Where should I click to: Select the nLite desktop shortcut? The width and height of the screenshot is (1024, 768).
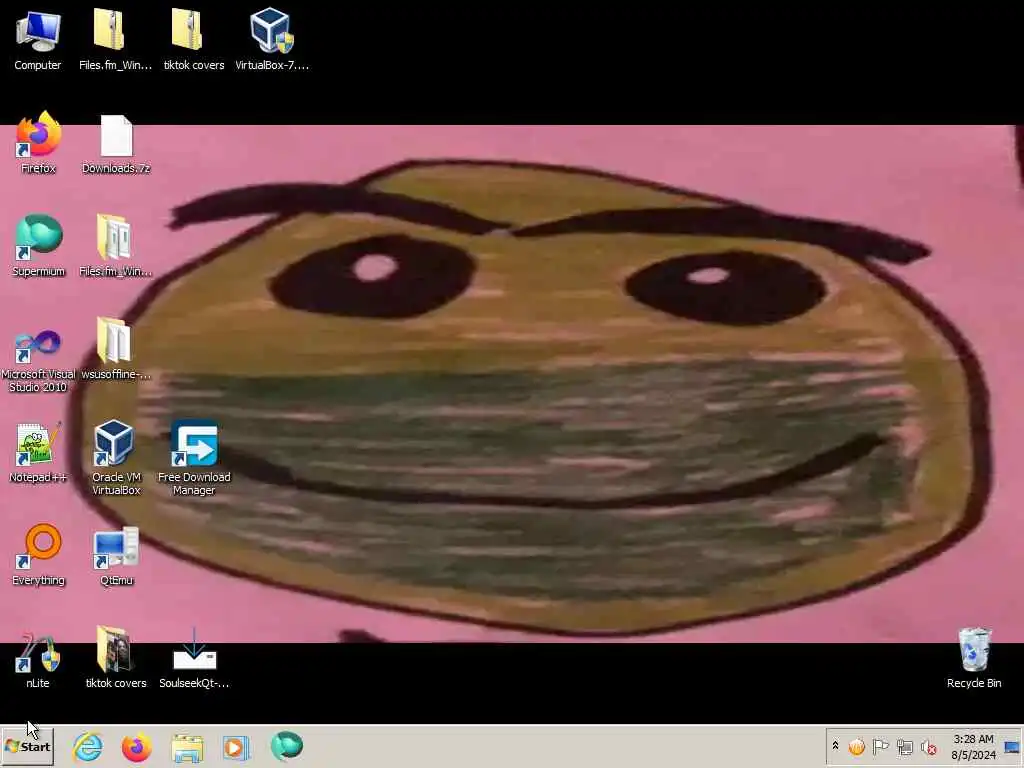click(x=38, y=658)
